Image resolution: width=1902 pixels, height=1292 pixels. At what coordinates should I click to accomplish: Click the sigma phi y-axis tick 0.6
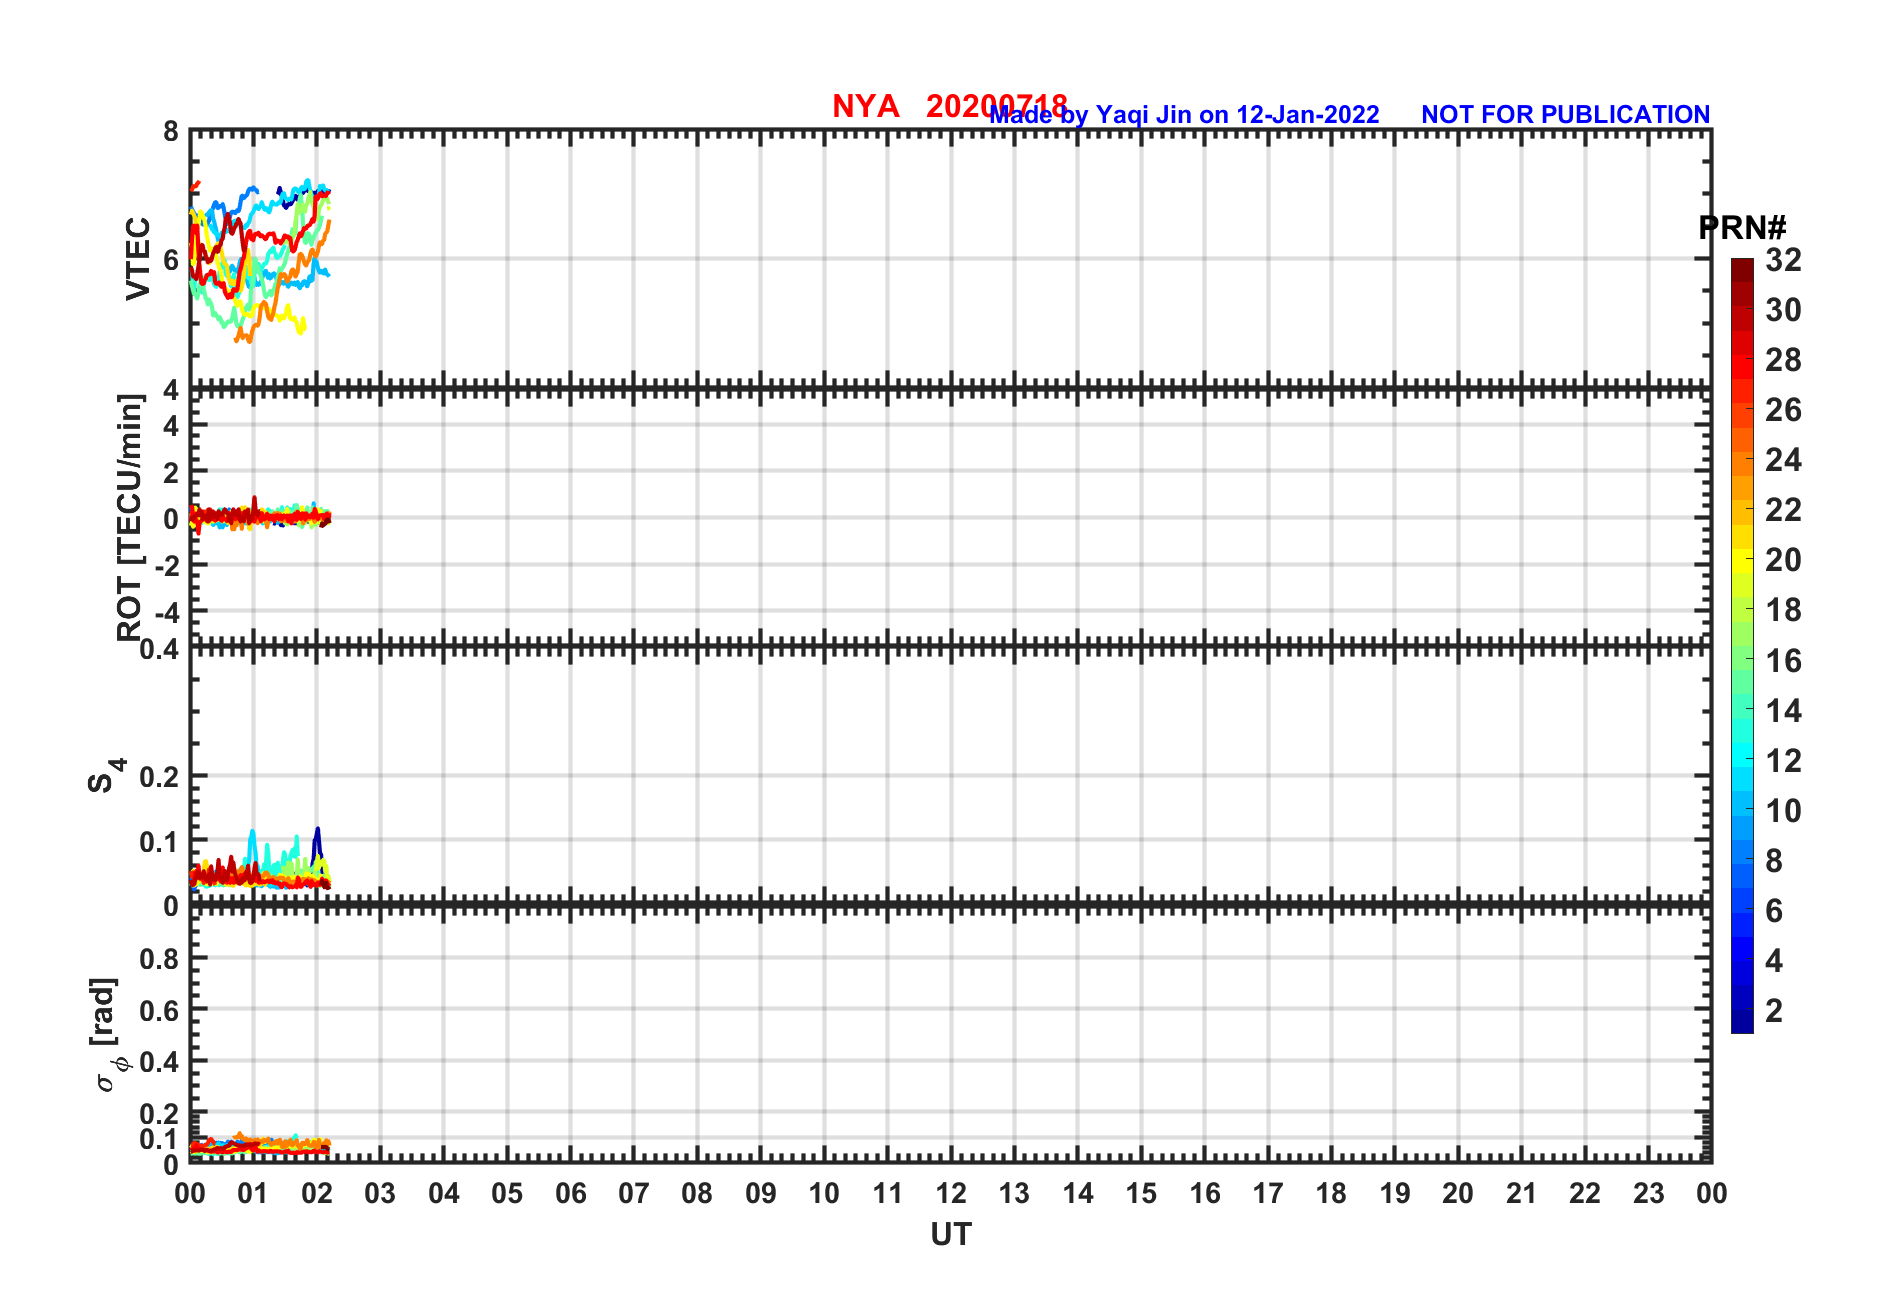pyautogui.click(x=160, y=1011)
